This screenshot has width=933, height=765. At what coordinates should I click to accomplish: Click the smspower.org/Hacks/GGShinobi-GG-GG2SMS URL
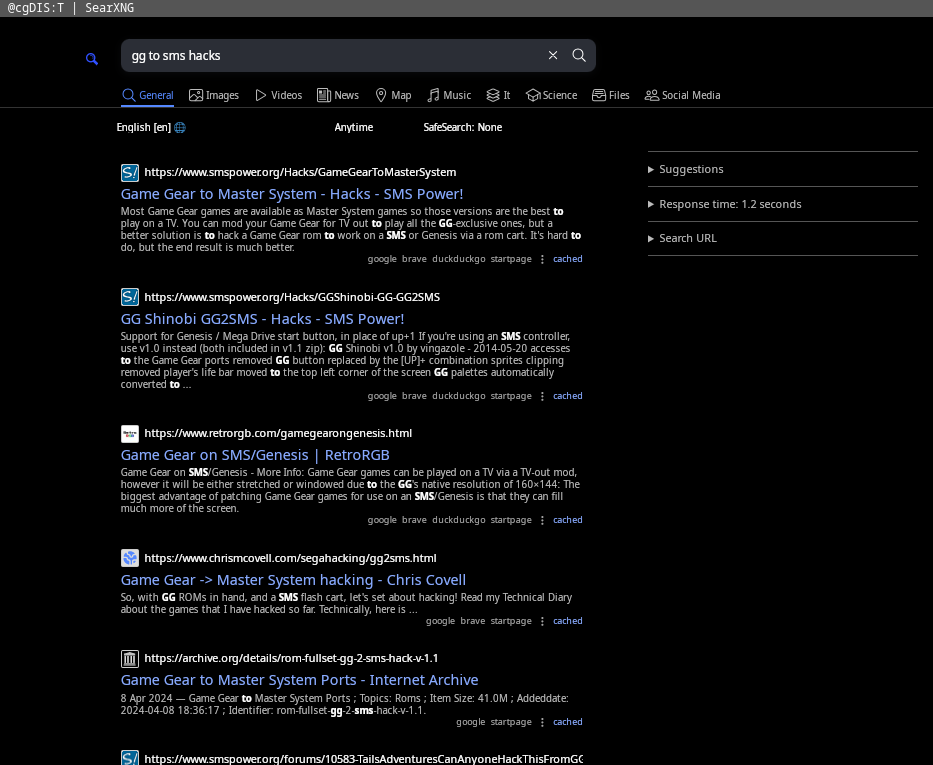point(292,297)
